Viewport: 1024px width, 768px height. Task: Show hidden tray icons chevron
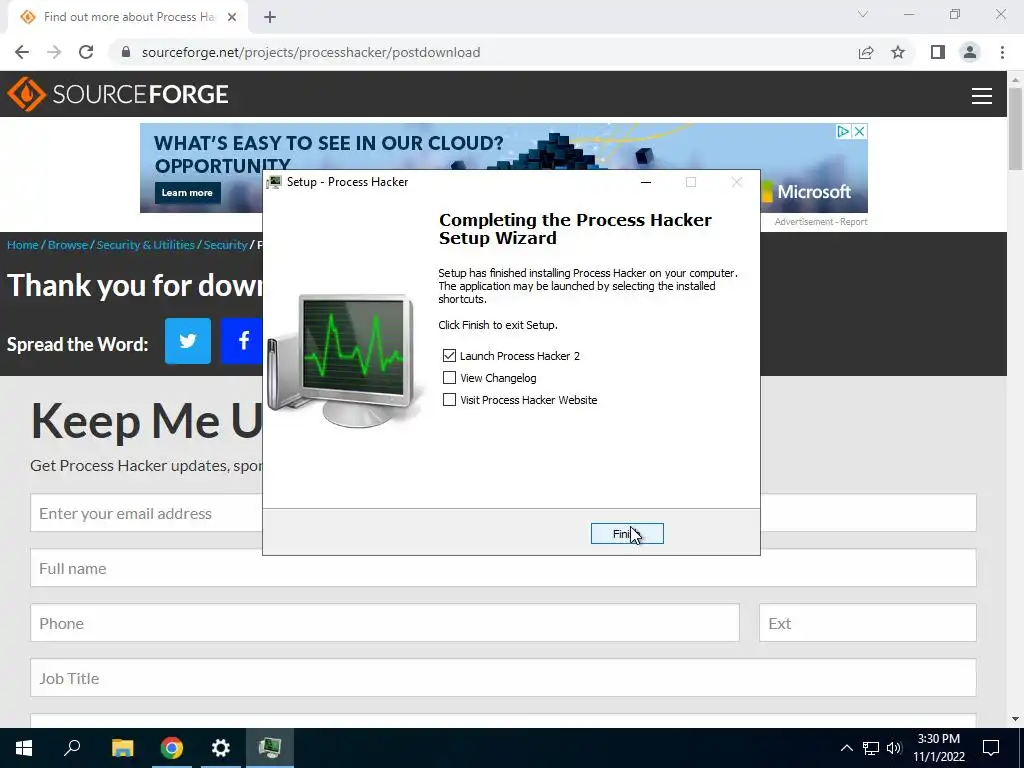(846, 748)
